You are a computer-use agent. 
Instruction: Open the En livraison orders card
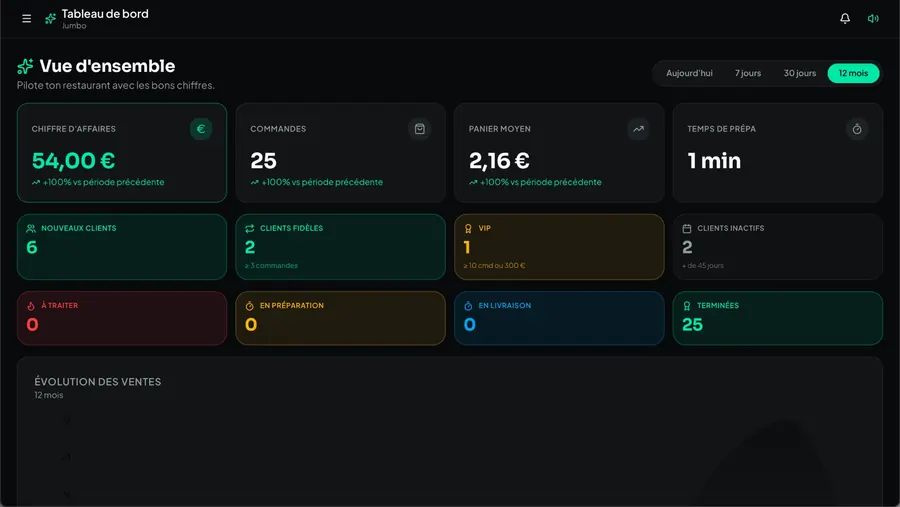(559, 318)
